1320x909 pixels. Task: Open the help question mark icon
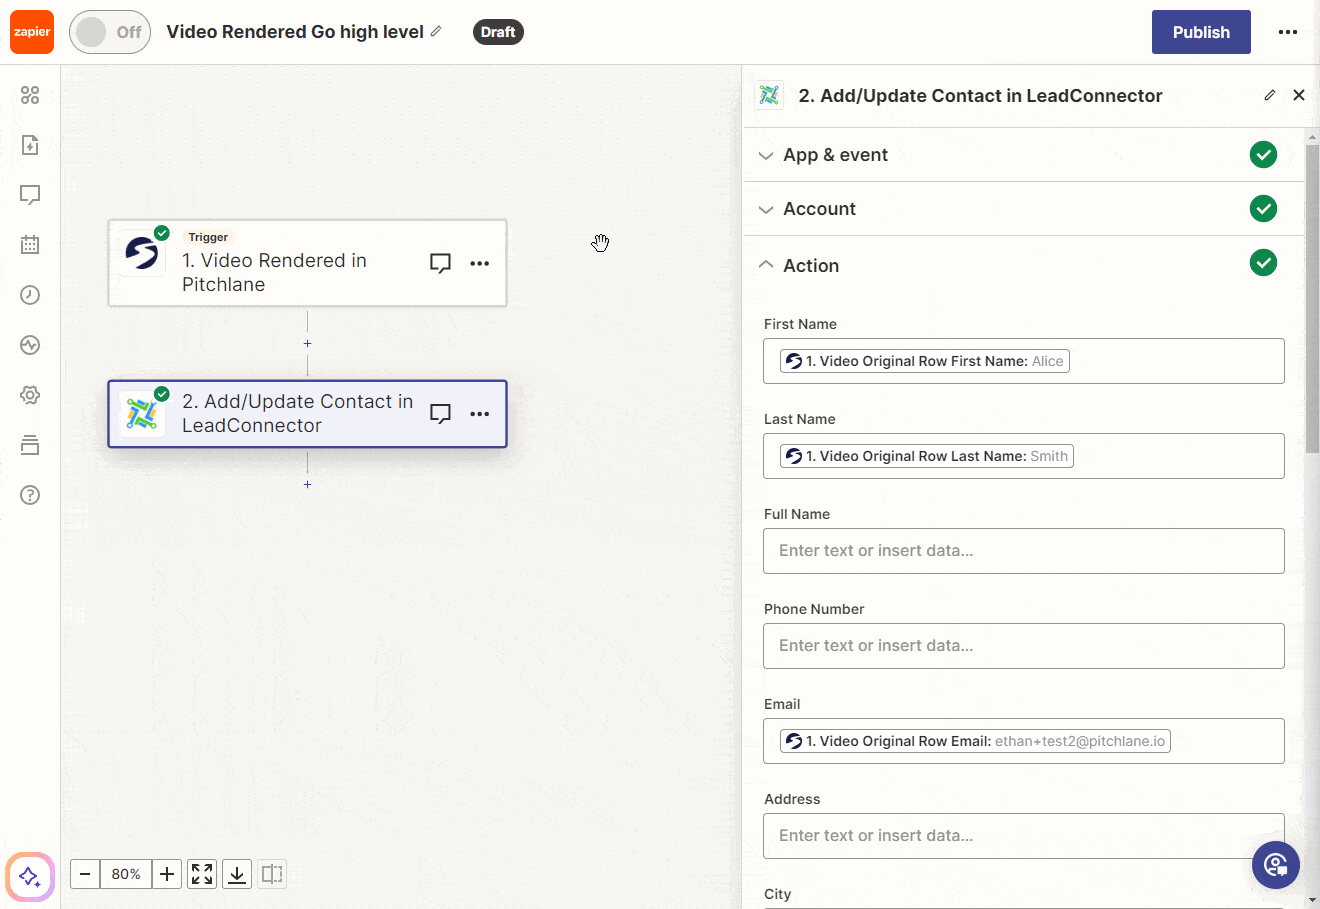tap(30, 495)
